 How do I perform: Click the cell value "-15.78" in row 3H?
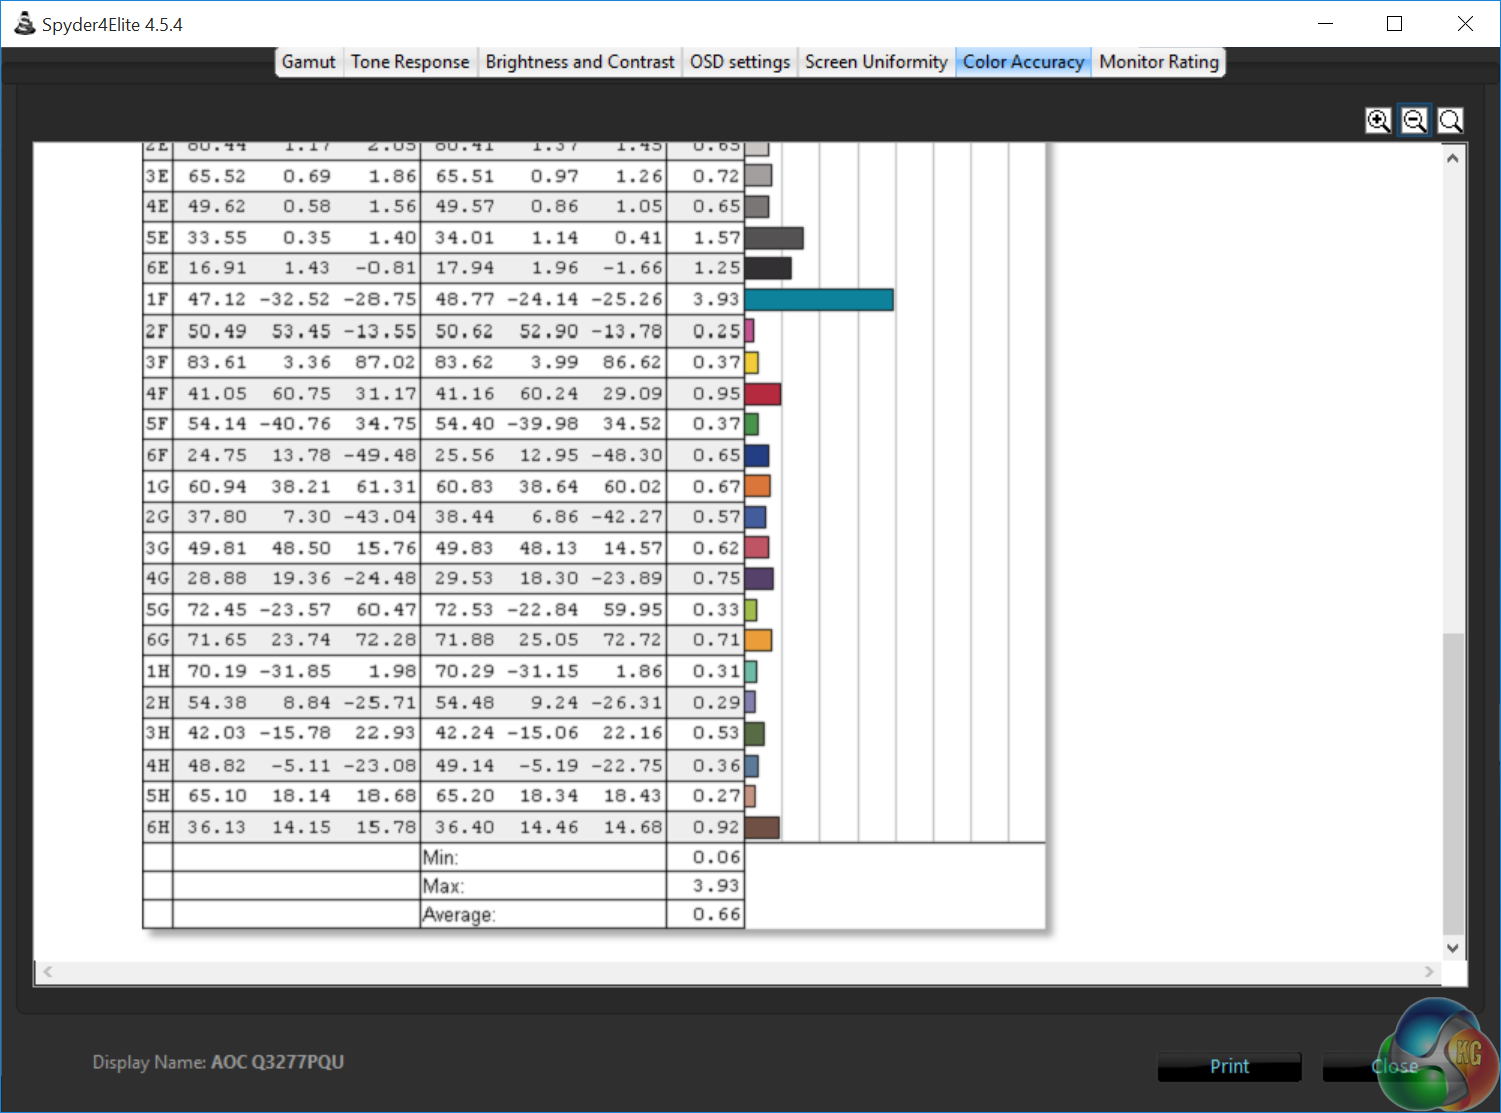[295, 733]
